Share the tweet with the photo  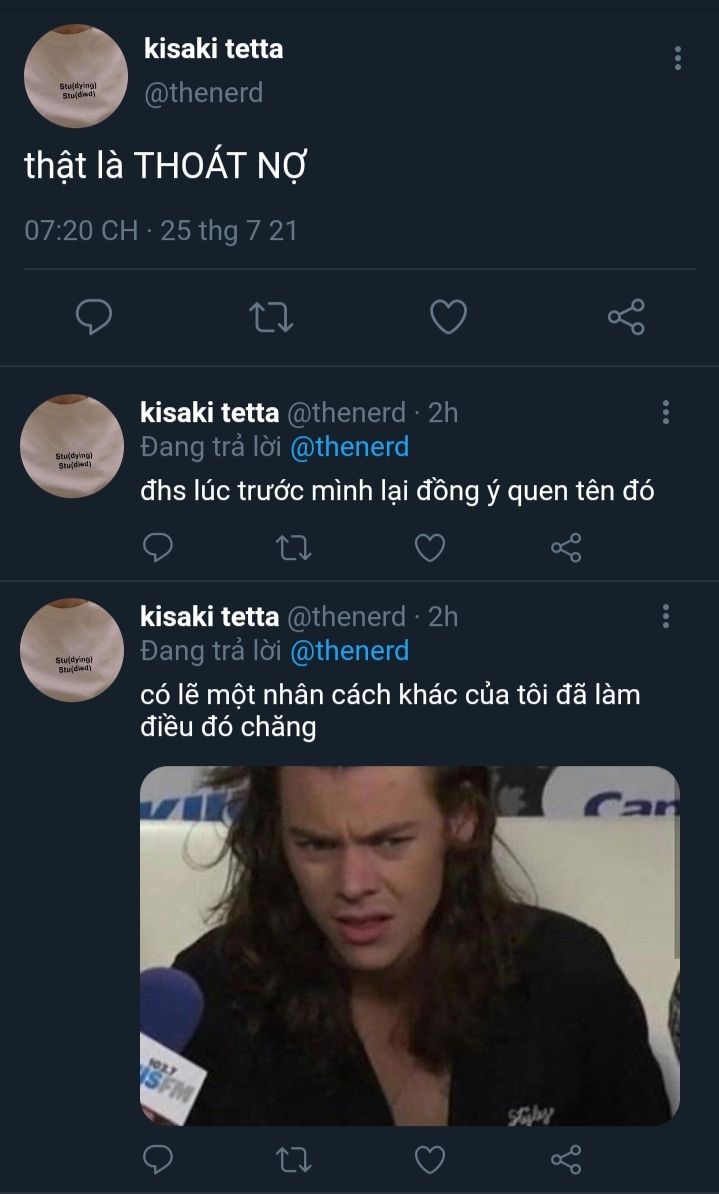[x=566, y=1159]
